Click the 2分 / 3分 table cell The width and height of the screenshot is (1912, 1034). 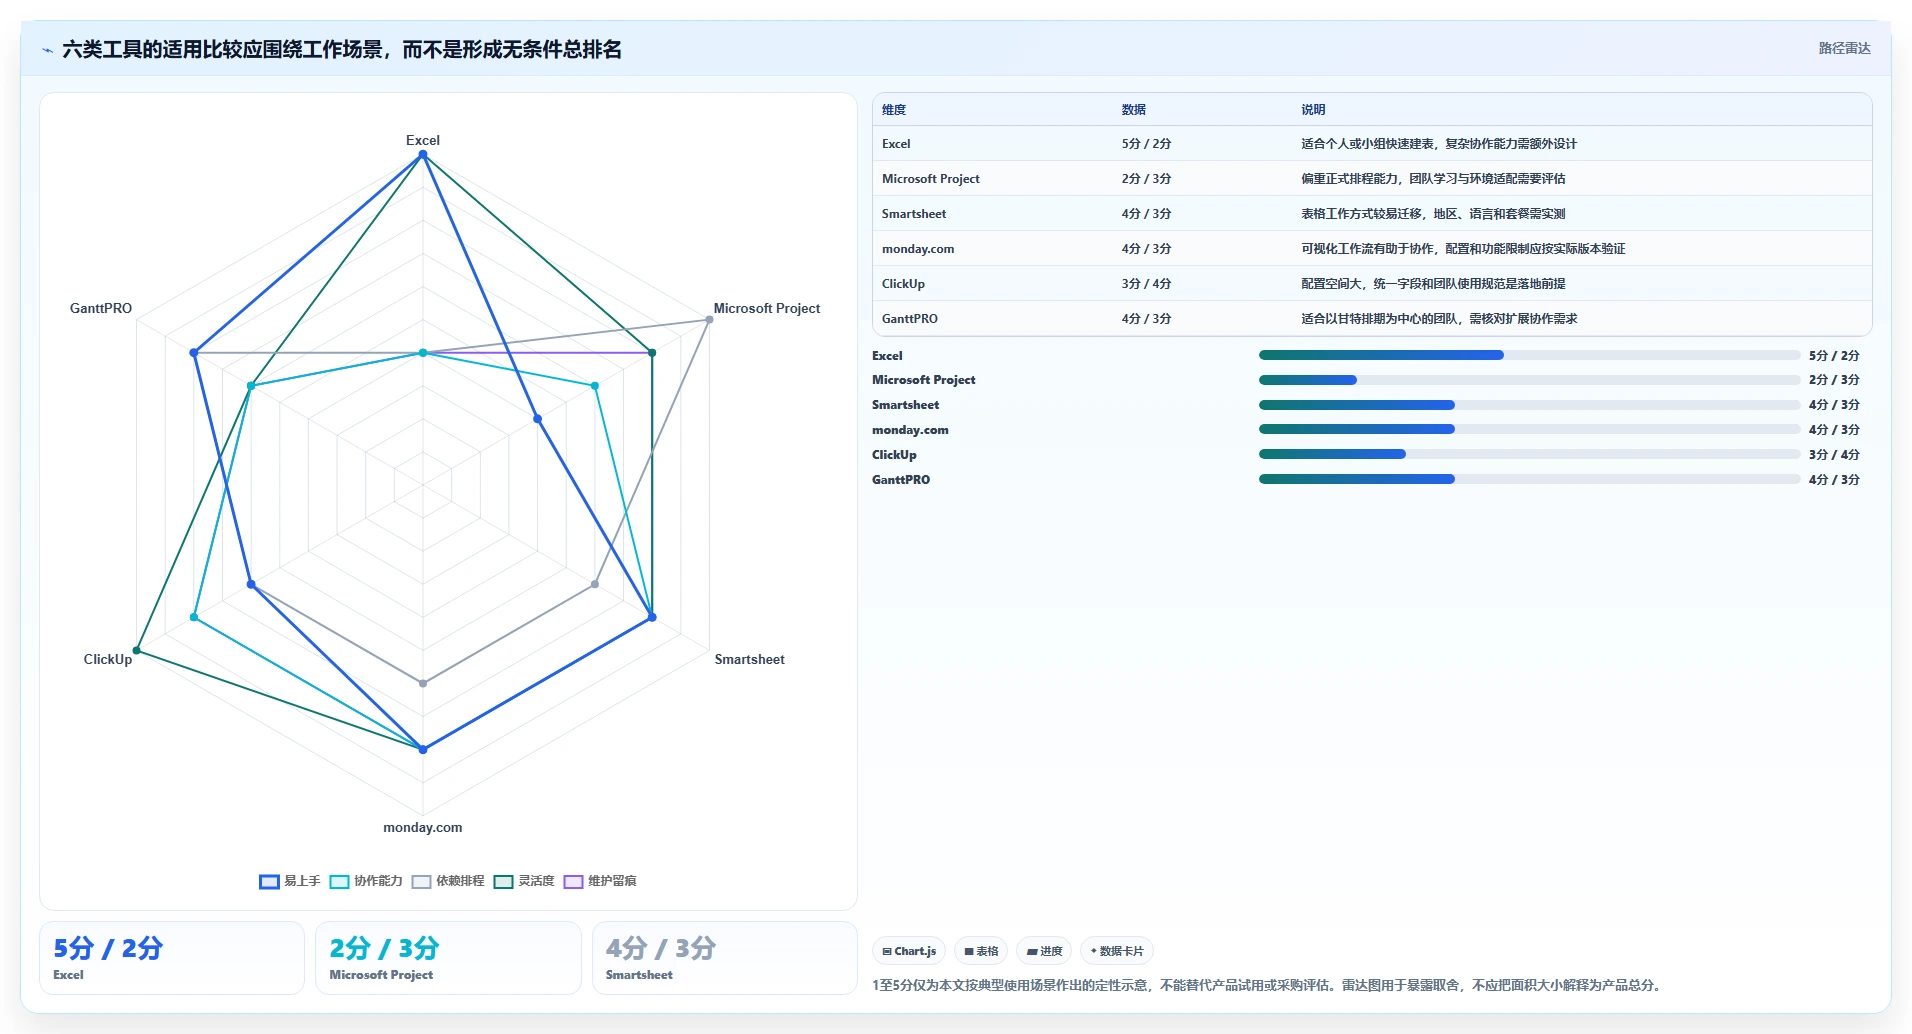click(x=1146, y=179)
